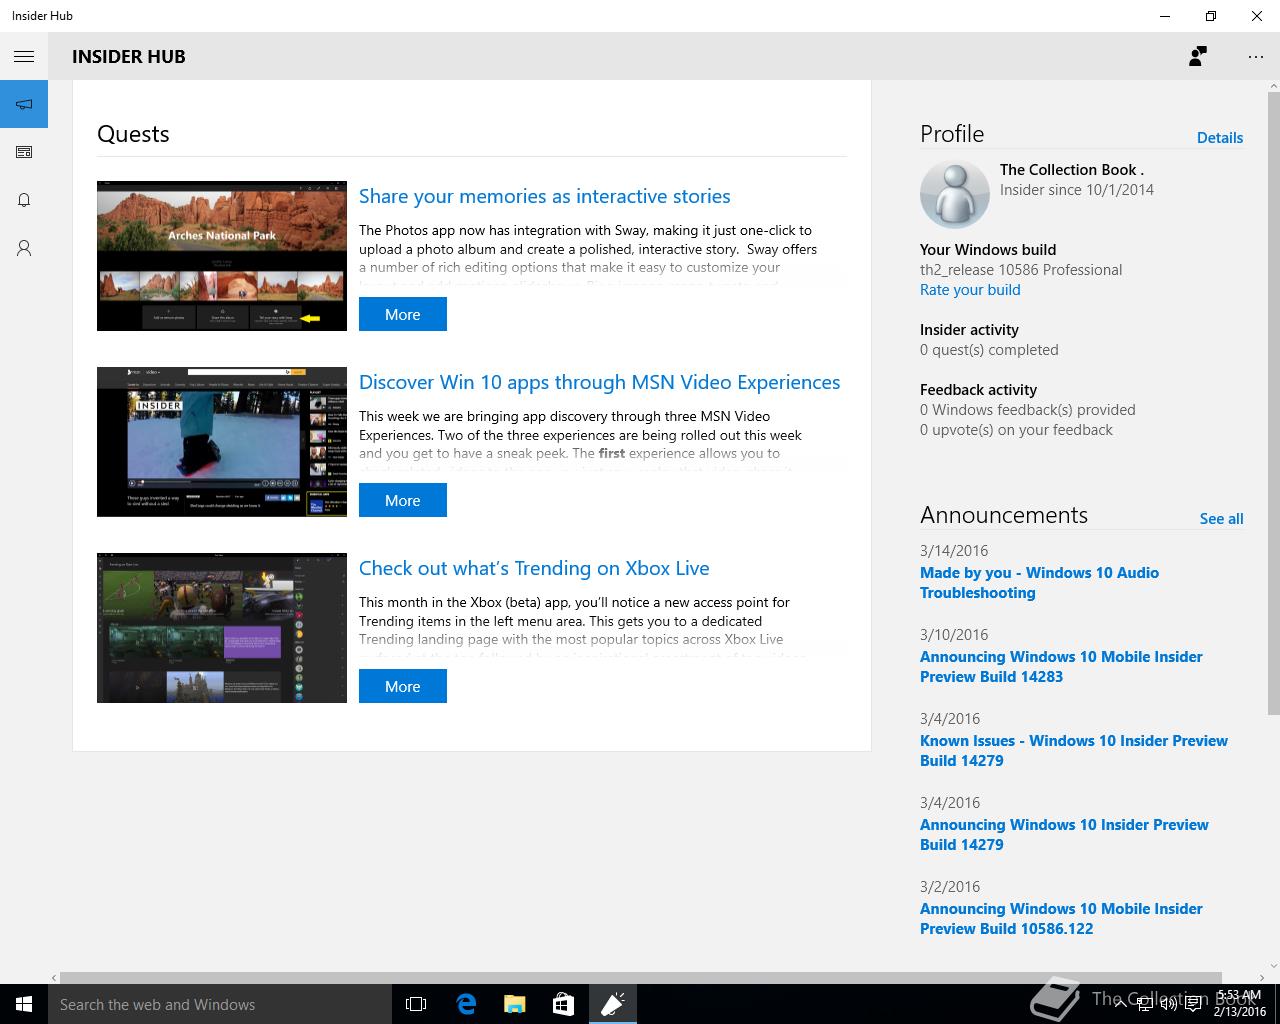Open 'Made by you - Windows 10 Audio Troubleshooting'
The height and width of the screenshot is (1024, 1280).
point(1039,583)
